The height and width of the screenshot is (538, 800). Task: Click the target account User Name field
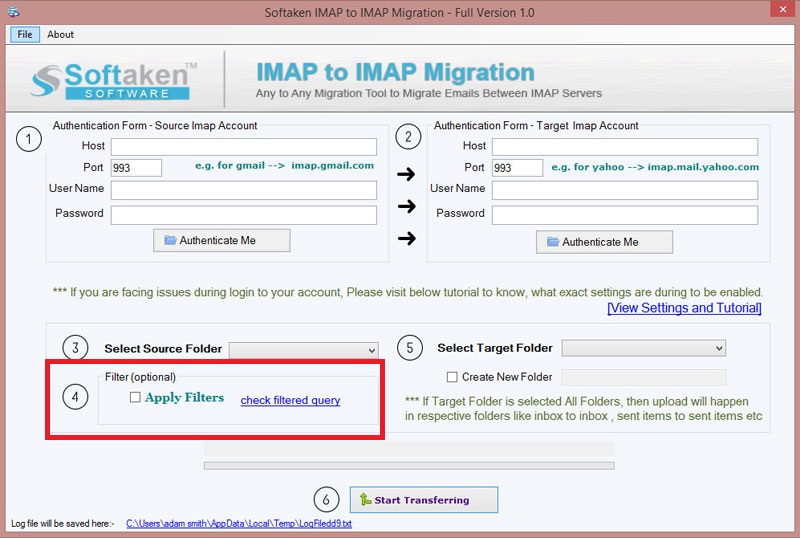pos(625,190)
